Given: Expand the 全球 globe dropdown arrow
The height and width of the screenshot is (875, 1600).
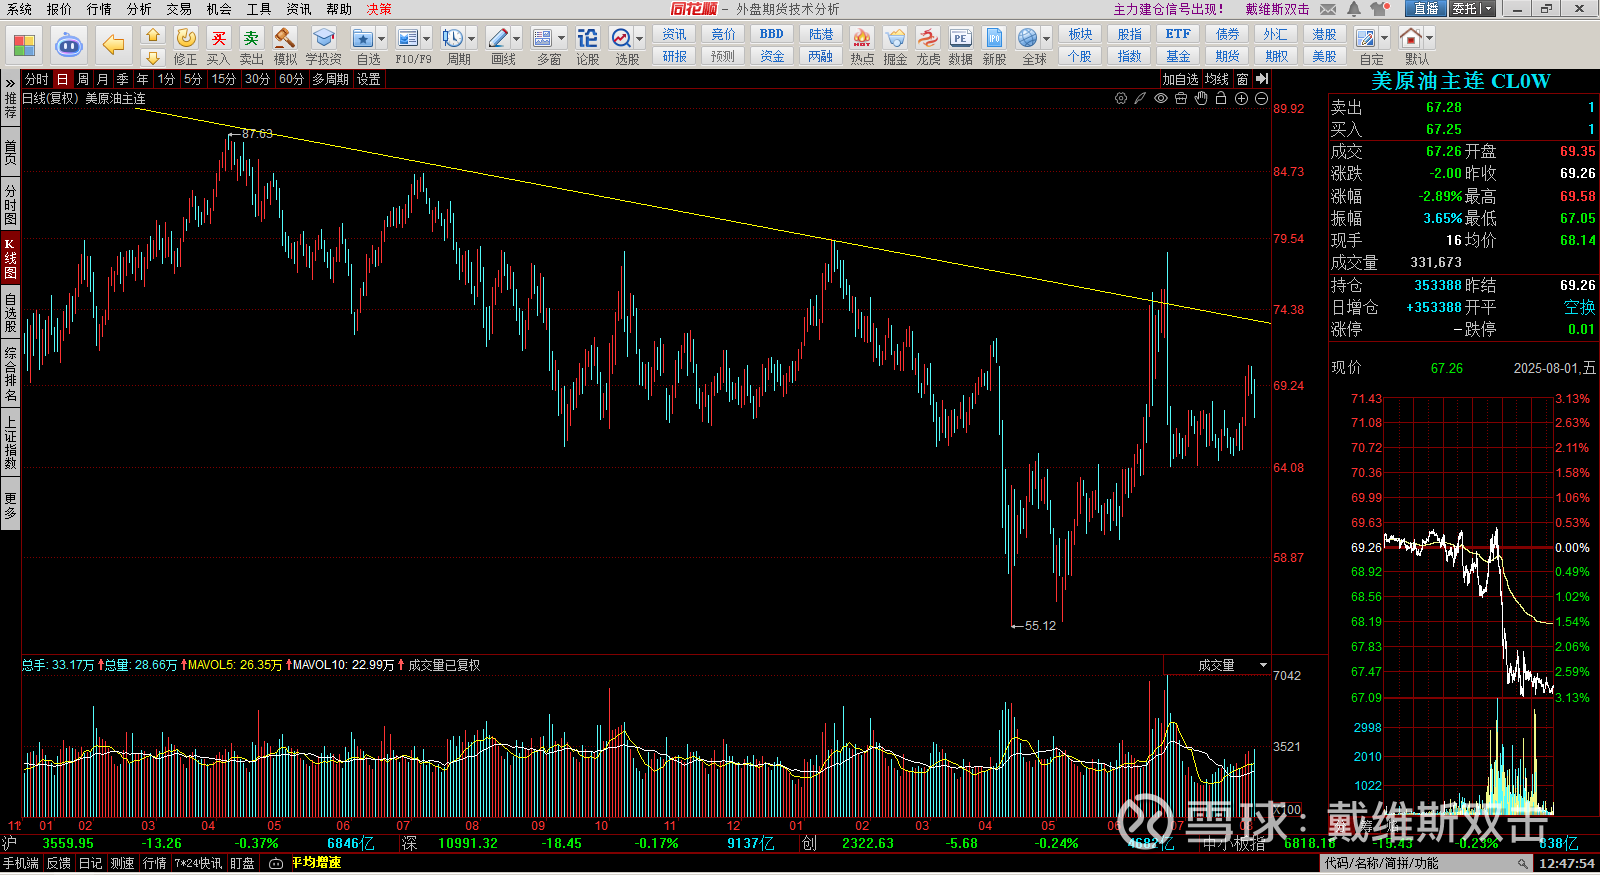Looking at the screenshot, I should (x=1047, y=39).
